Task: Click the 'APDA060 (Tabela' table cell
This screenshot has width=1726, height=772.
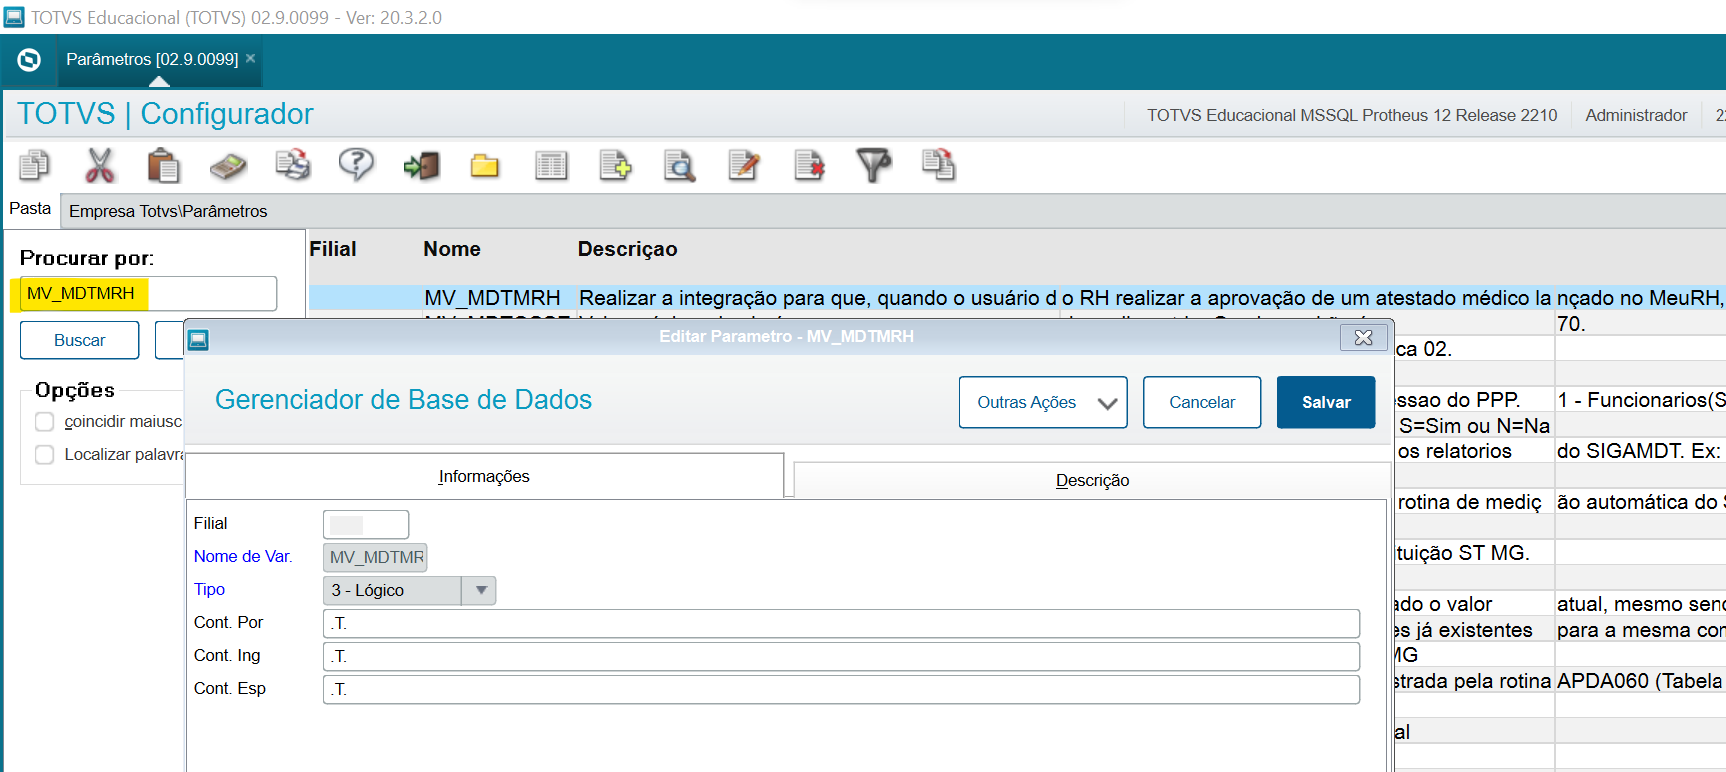Action: (1640, 681)
